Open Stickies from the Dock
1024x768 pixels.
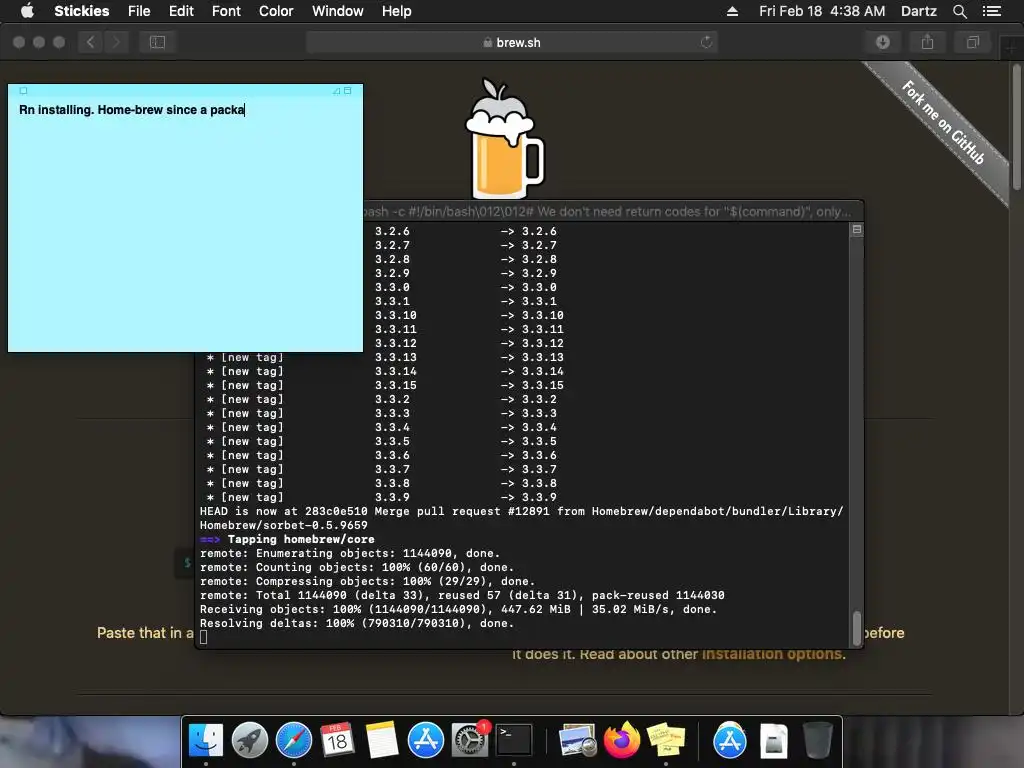point(665,741)
